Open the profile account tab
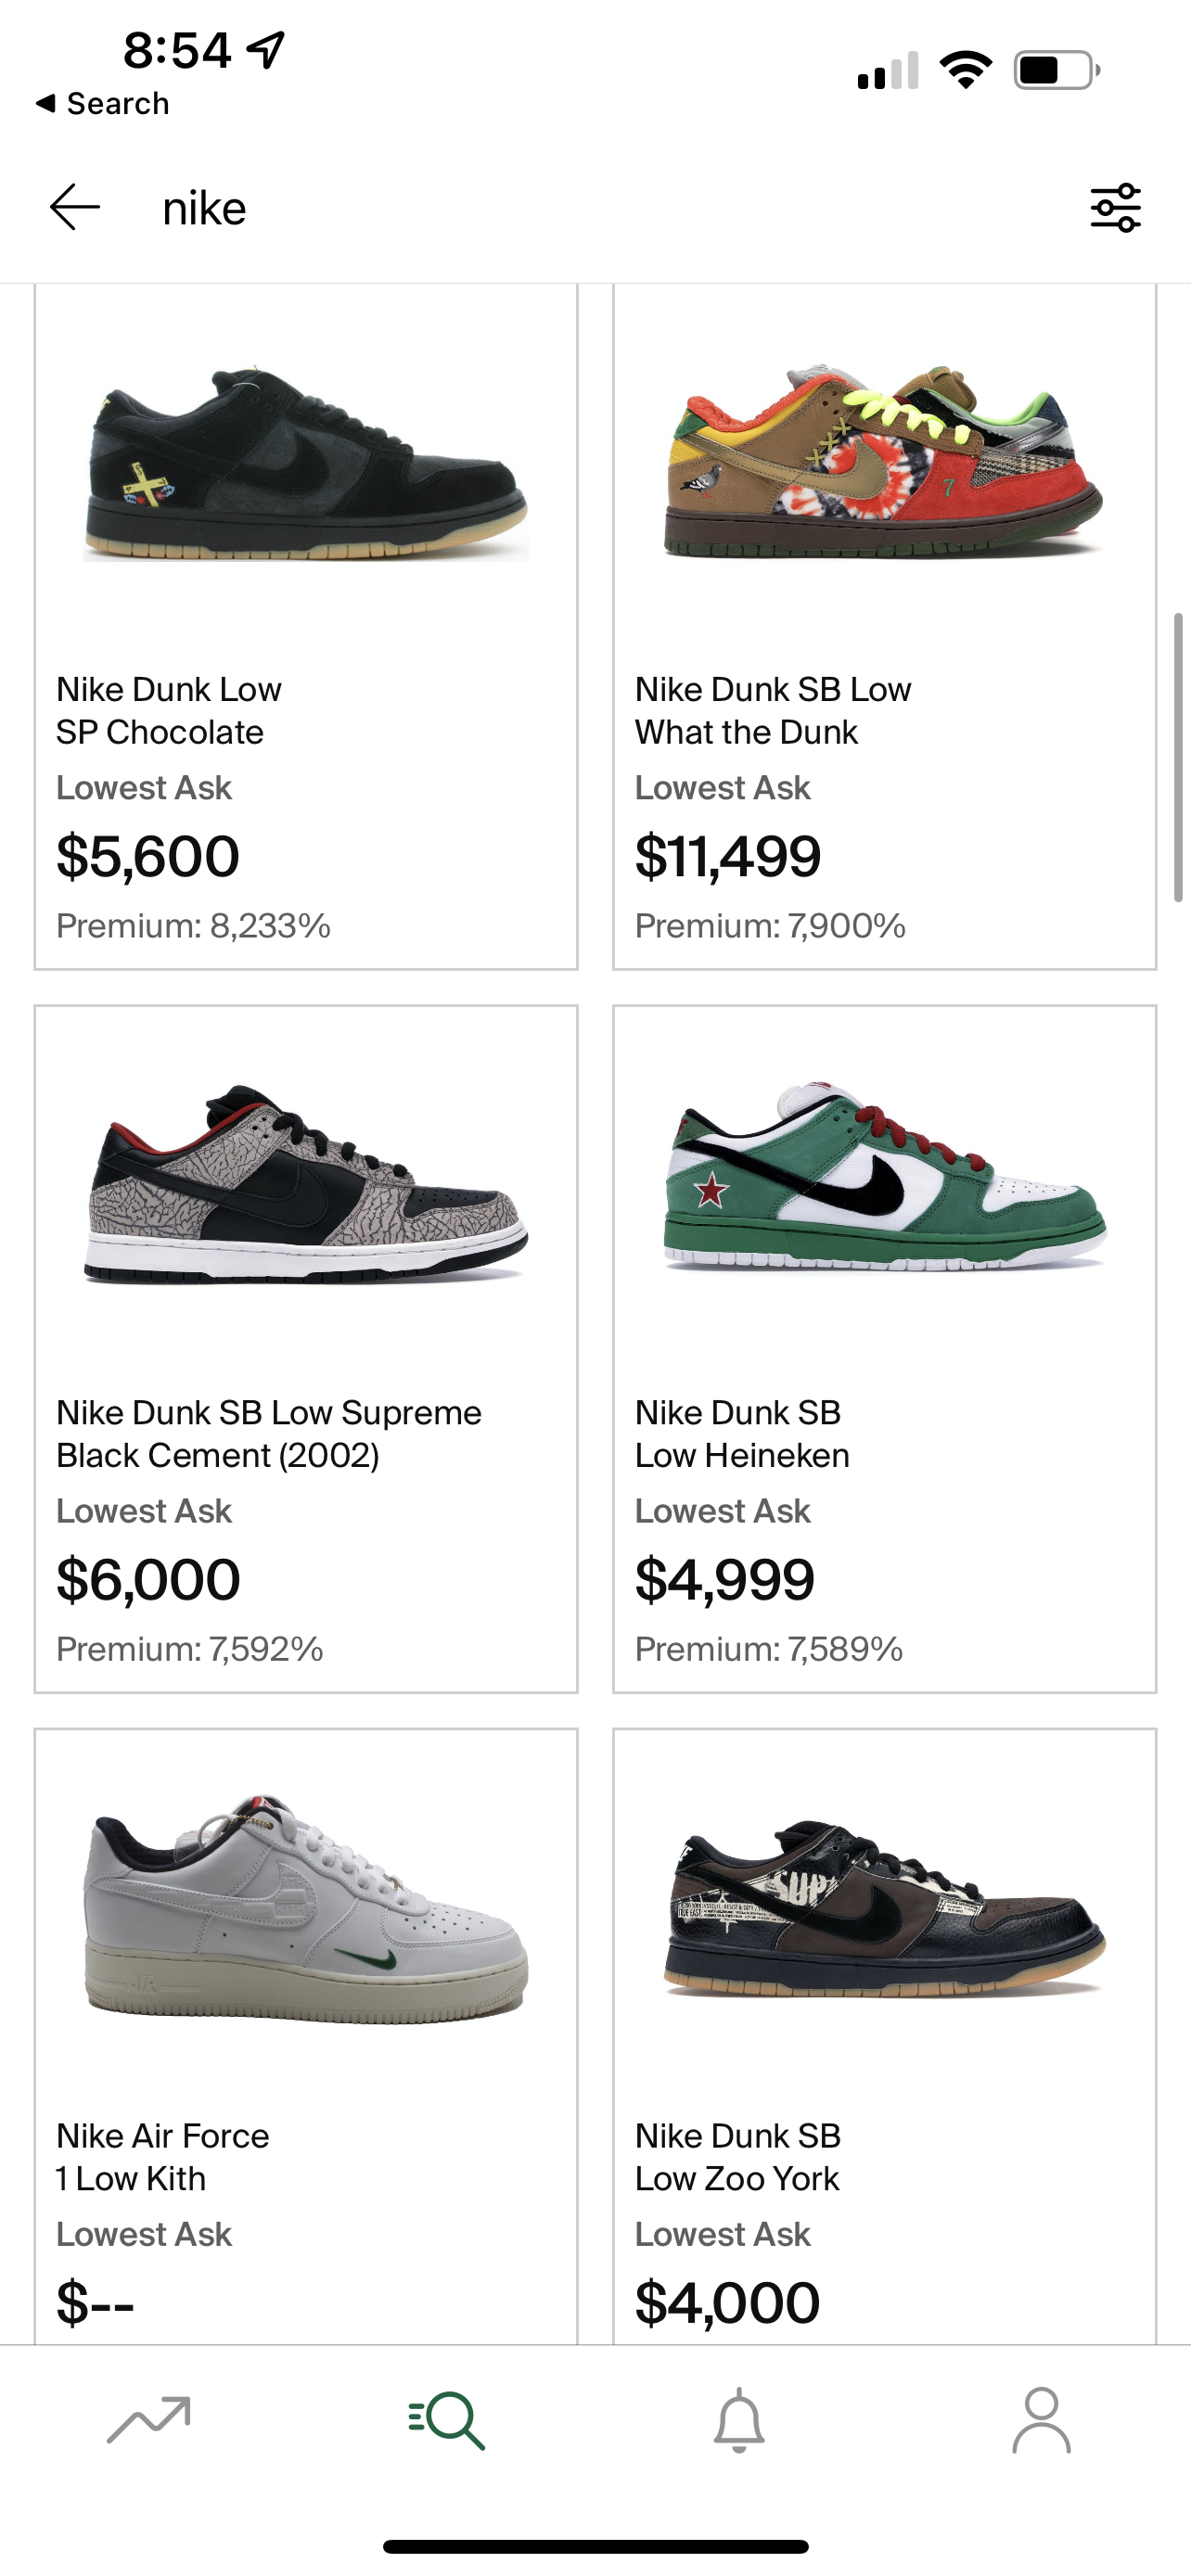 [x=1041, y=2420]
